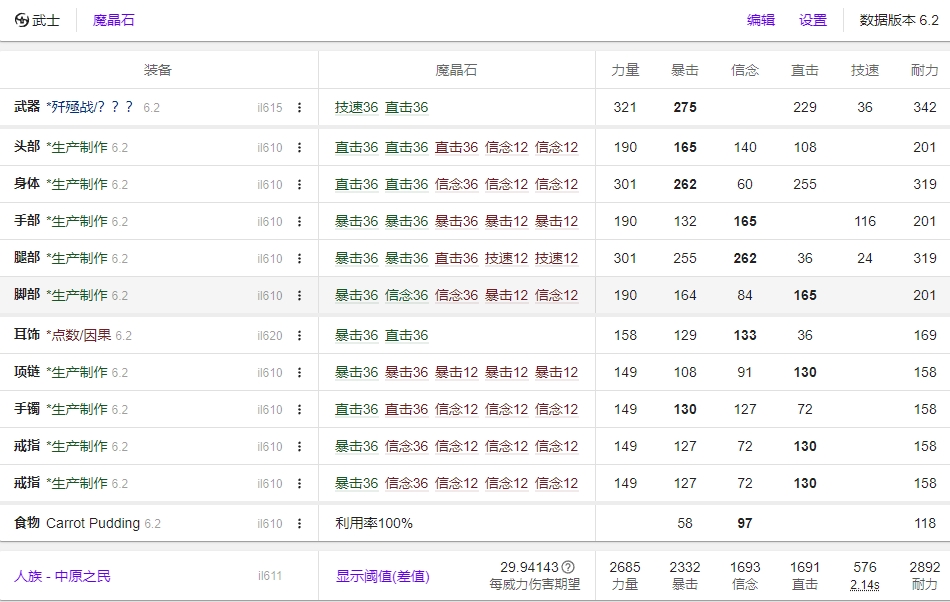
Task: Open the 设置 settings link
Action: pyautogui.click(x=812, y=20)
